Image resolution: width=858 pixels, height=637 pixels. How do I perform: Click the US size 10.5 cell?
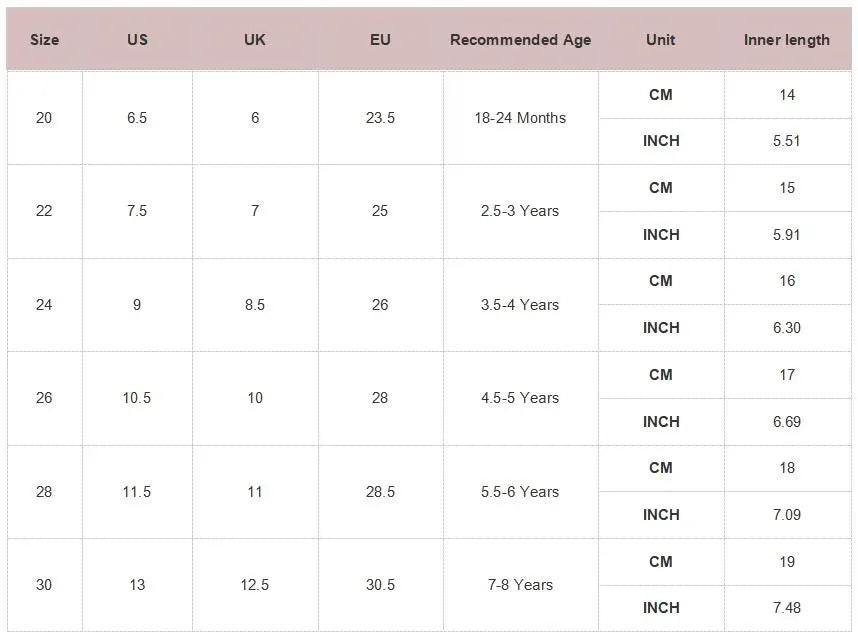(x=137, y=398)
